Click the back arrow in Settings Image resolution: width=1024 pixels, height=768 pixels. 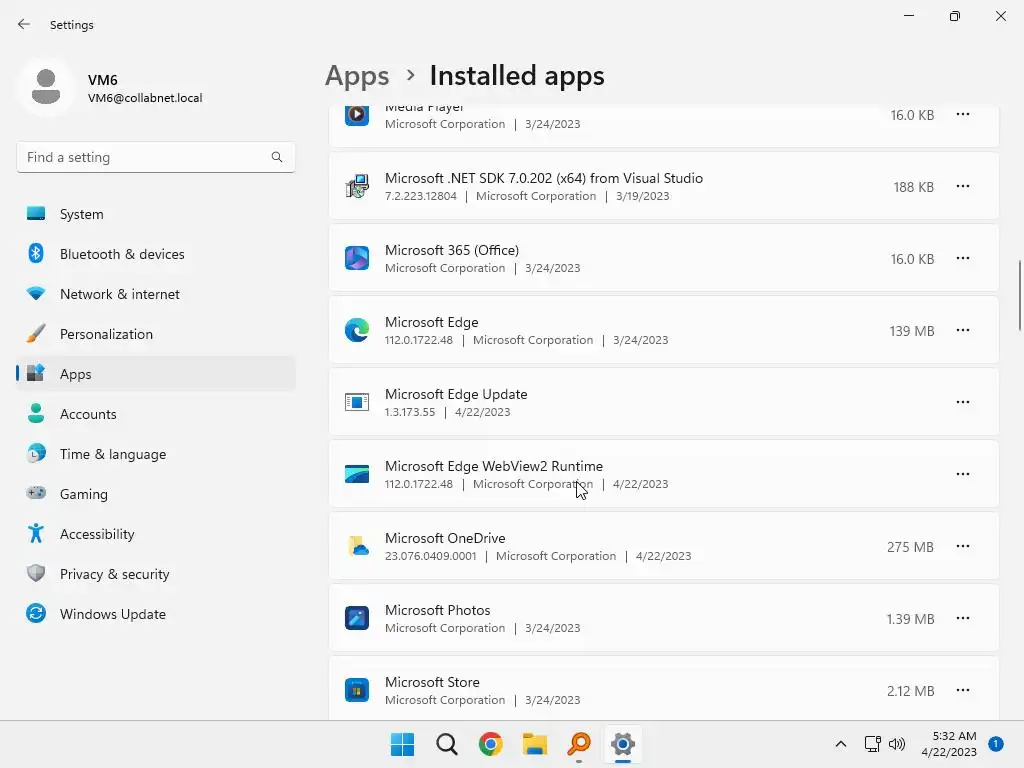[x=24, y=24]
